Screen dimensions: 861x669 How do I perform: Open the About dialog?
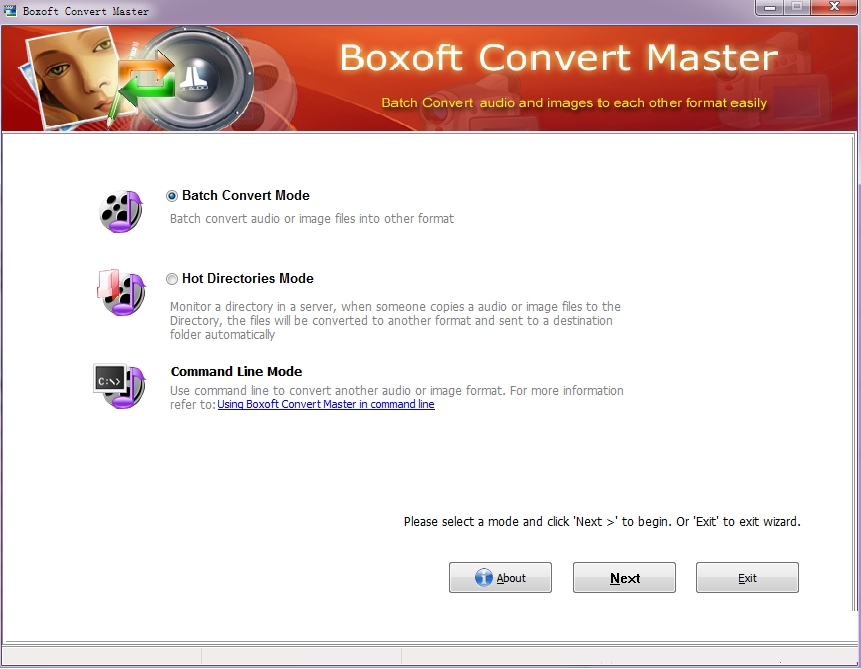click(x=500, y=577)
